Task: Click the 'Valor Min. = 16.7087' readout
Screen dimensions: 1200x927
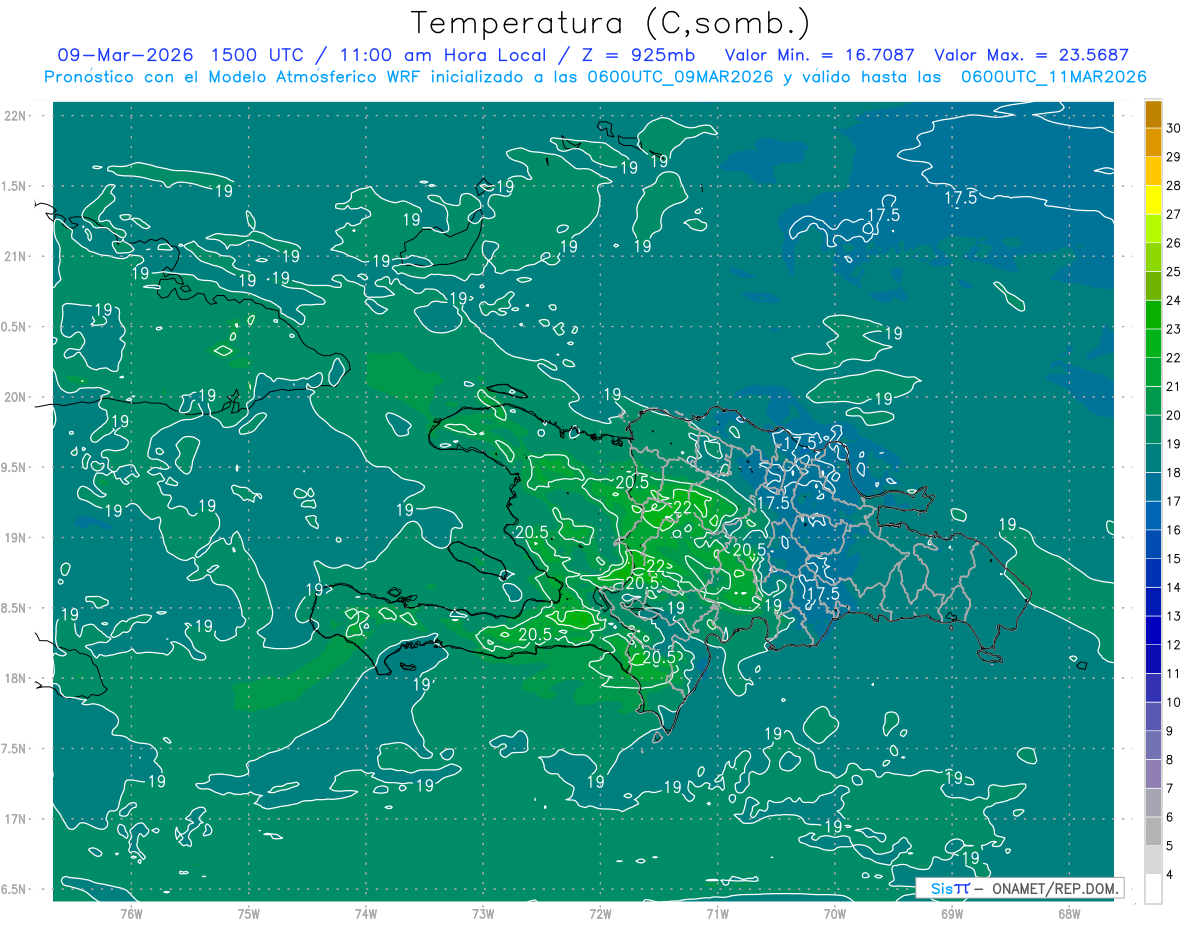Action: 820,55
